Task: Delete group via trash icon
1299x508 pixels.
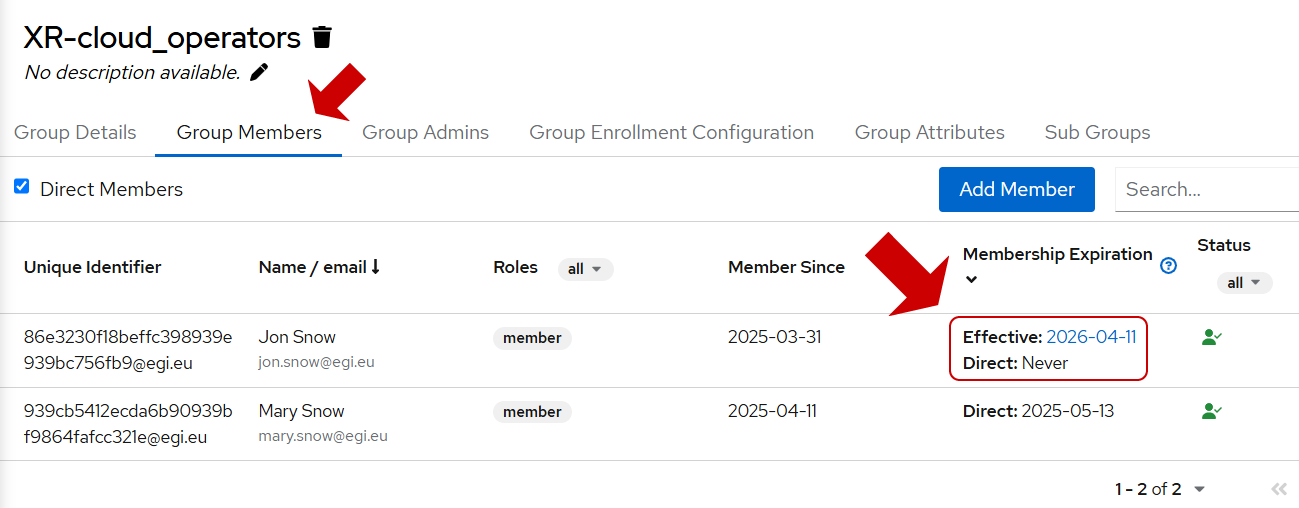Action: [322, 38]
